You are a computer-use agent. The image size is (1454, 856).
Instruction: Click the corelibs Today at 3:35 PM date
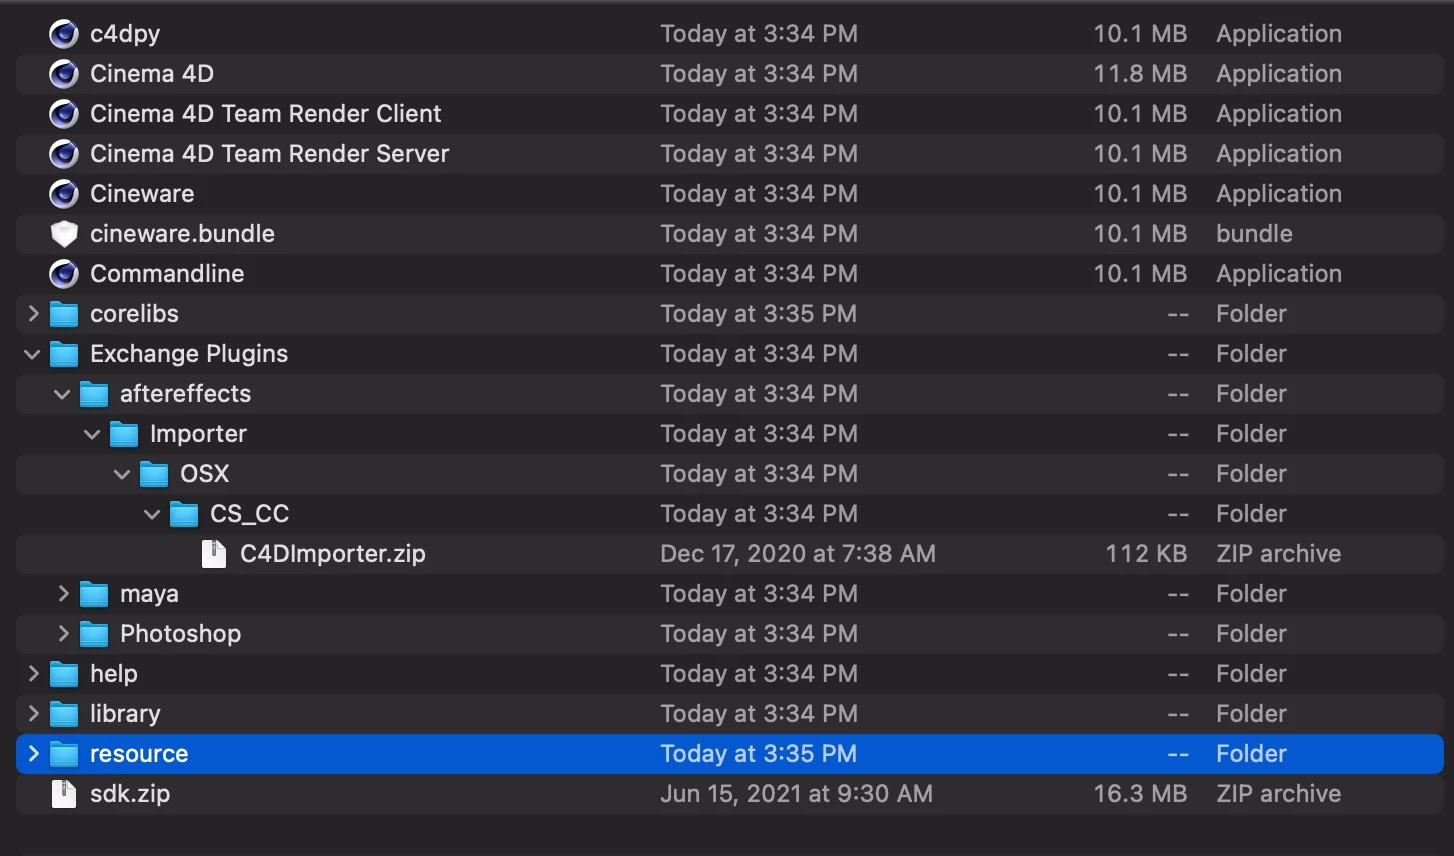coord(759,314)
